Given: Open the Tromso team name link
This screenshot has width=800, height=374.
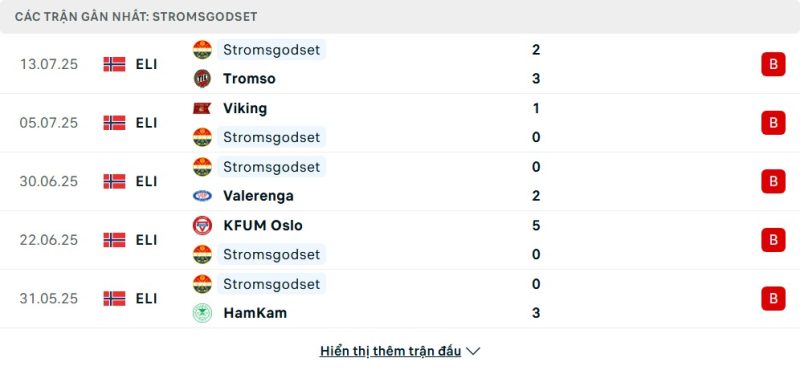Looking at the screenshot, I should [249, 79].
